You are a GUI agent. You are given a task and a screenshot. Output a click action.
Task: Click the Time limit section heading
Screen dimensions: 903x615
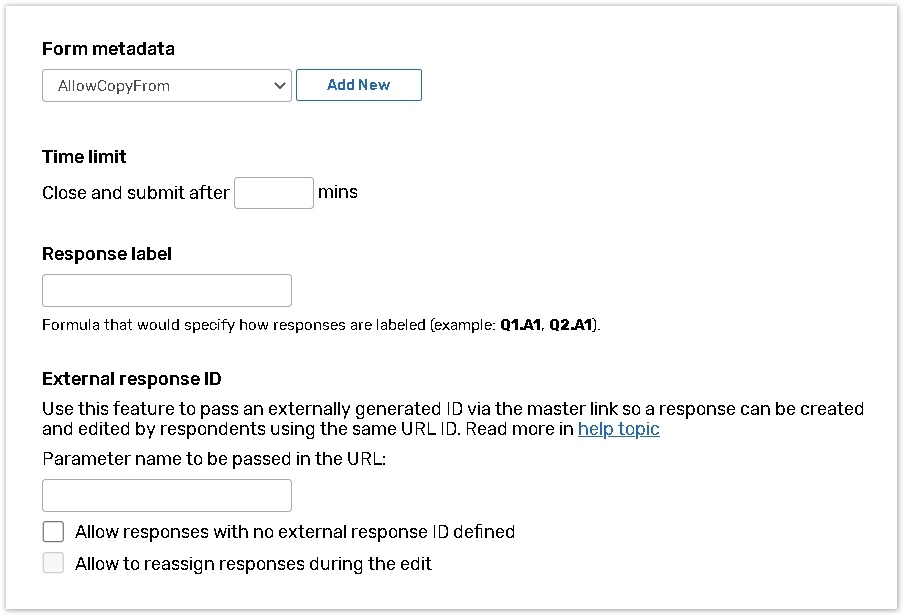(84, 156)
